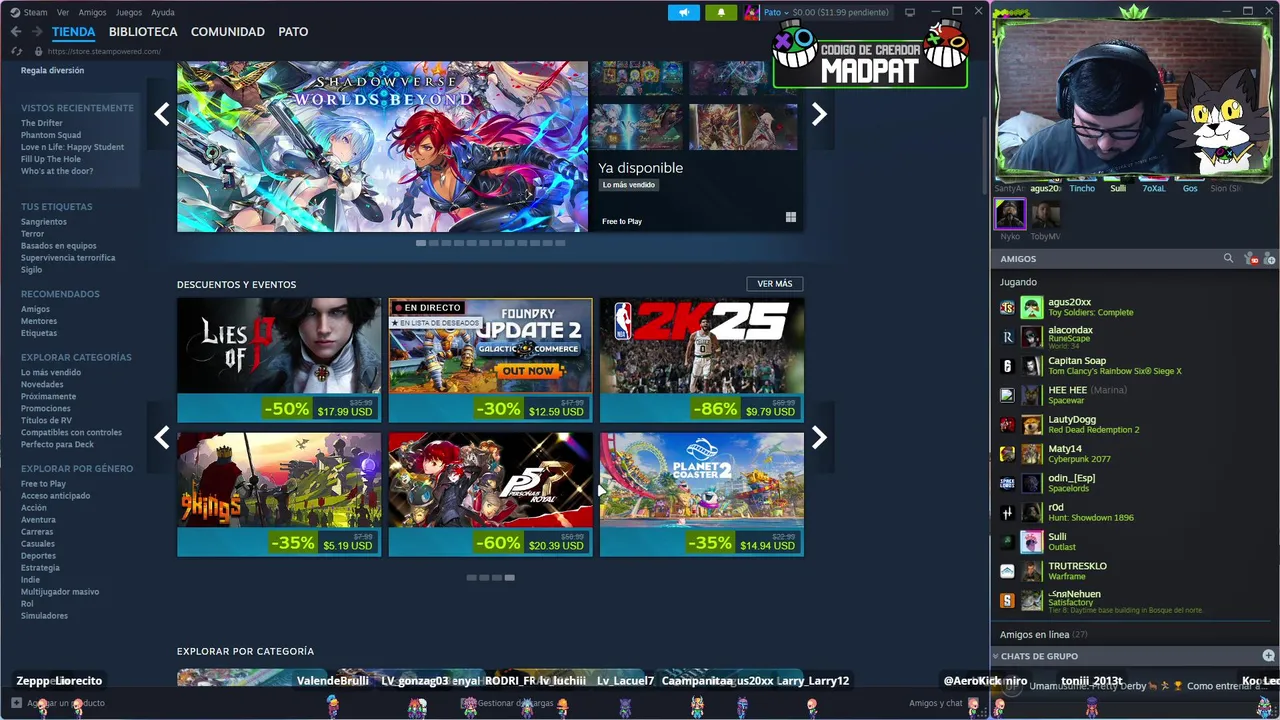Open pending friend invites icon
Image resolution: width=1280 pixels, height=720 pixels.
(x=1250, y=259)
